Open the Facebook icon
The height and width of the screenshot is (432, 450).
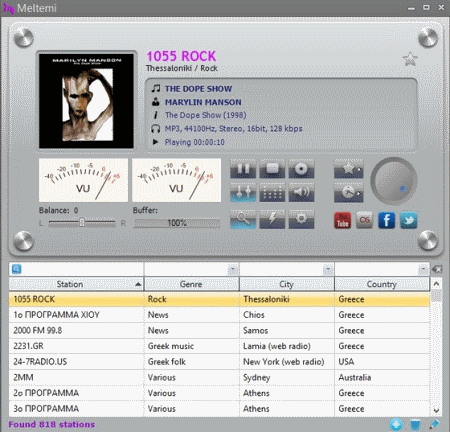(x=386, y=220)
